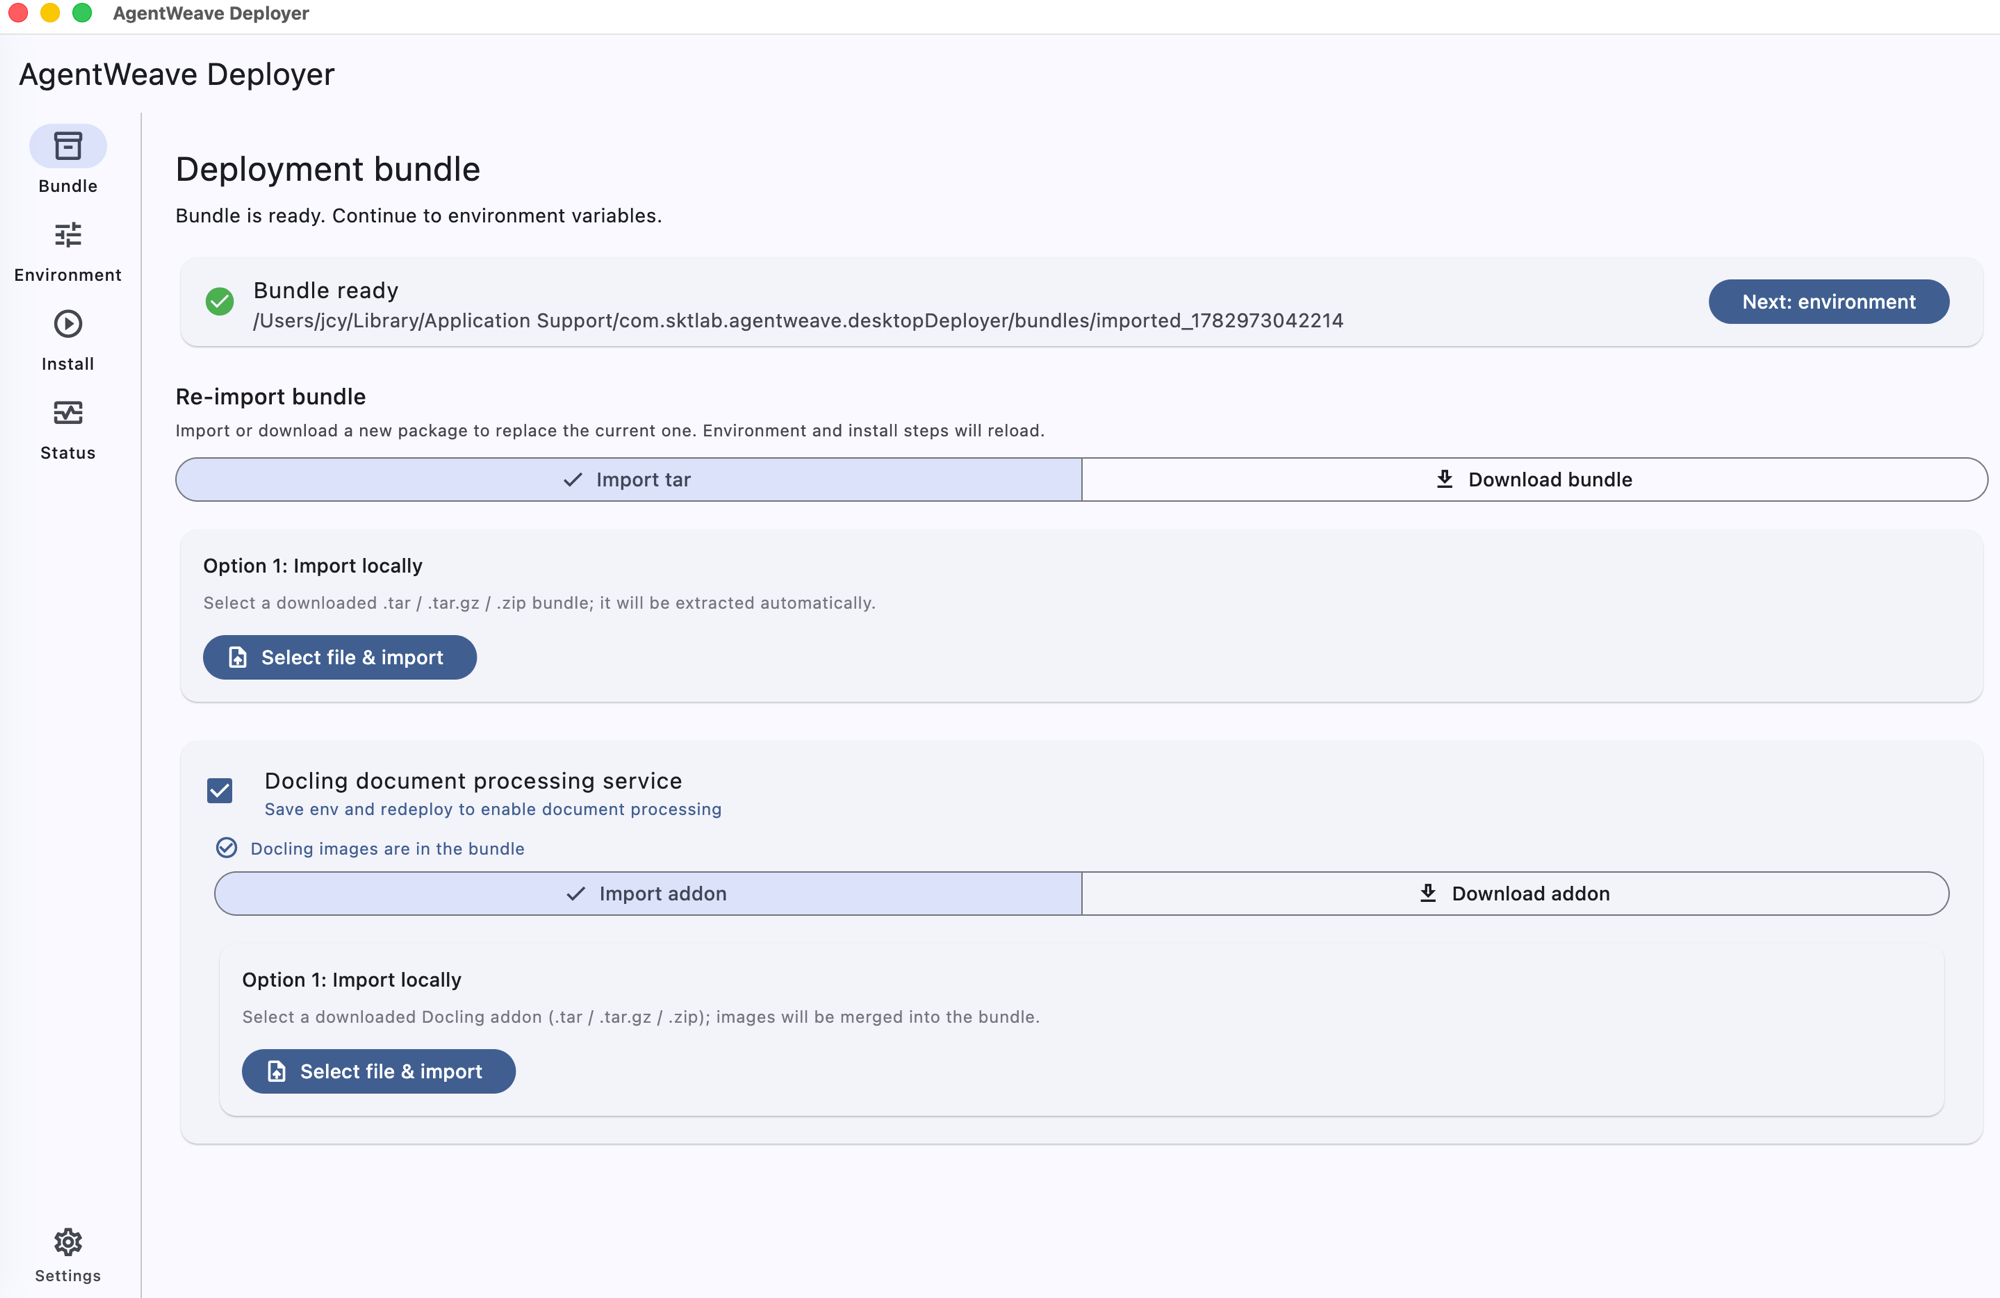The width and height of the screenshot is (2000, 1298).
Task: Open the Status monitor icon in sidebar
Action: click(68, 412)
